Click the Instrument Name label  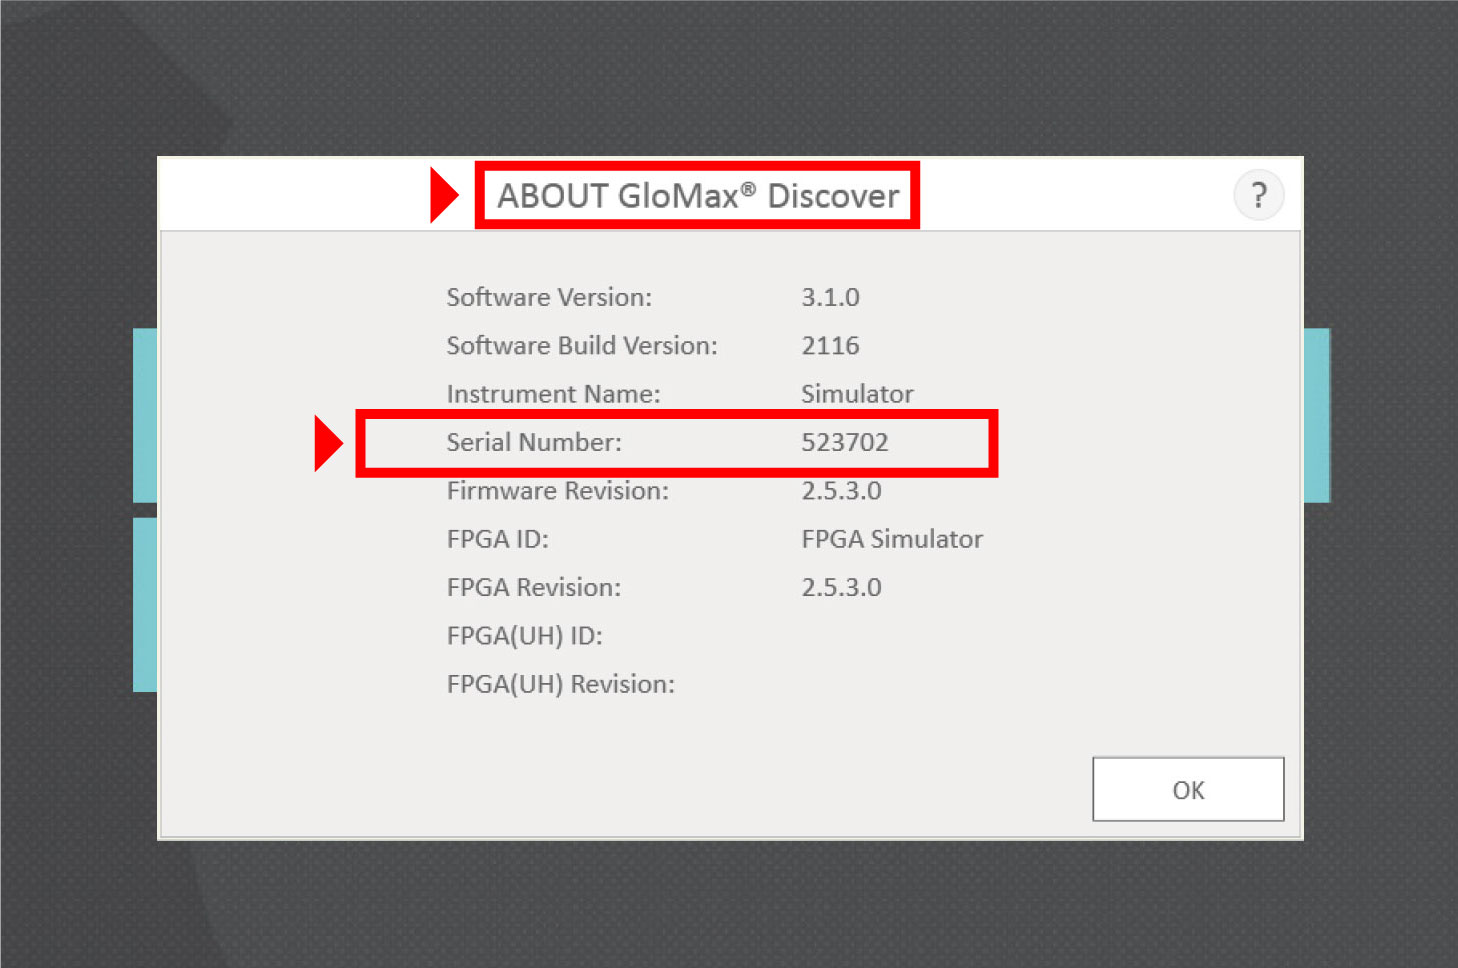553,394
